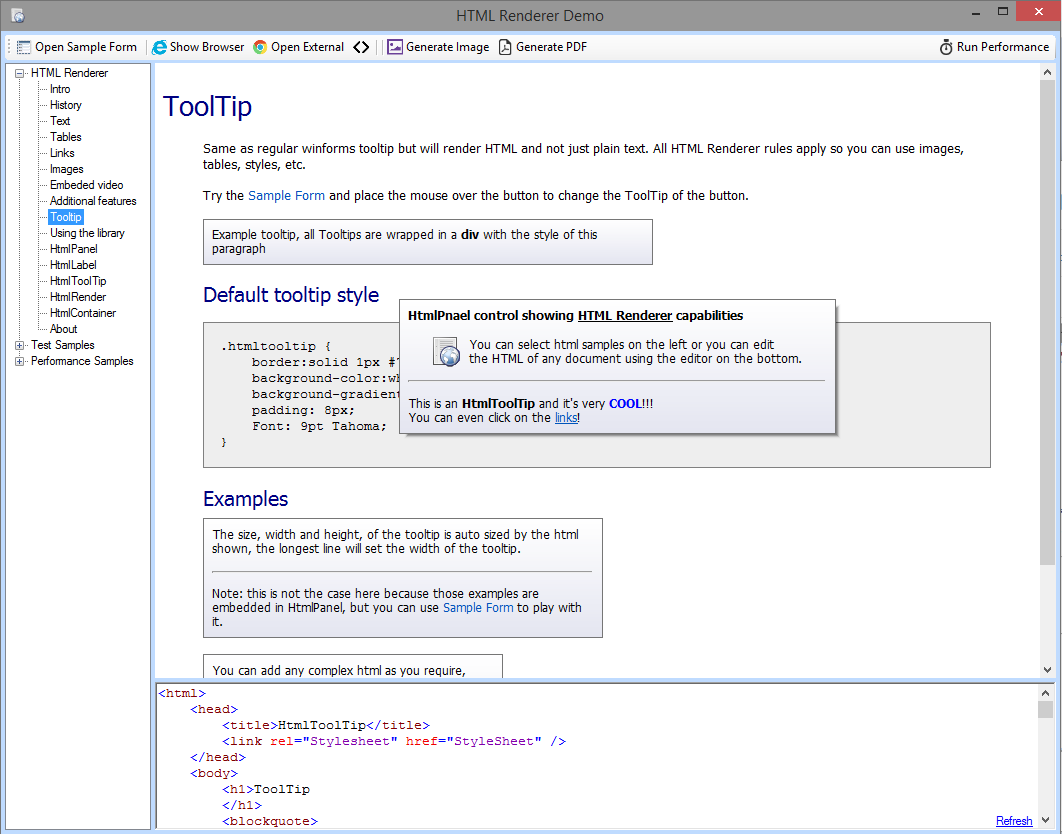Image resolution: width=1062 pixels, height=834 pixels.
Task: Toggle the HTML source editor code icon
Action: [361, 47]
